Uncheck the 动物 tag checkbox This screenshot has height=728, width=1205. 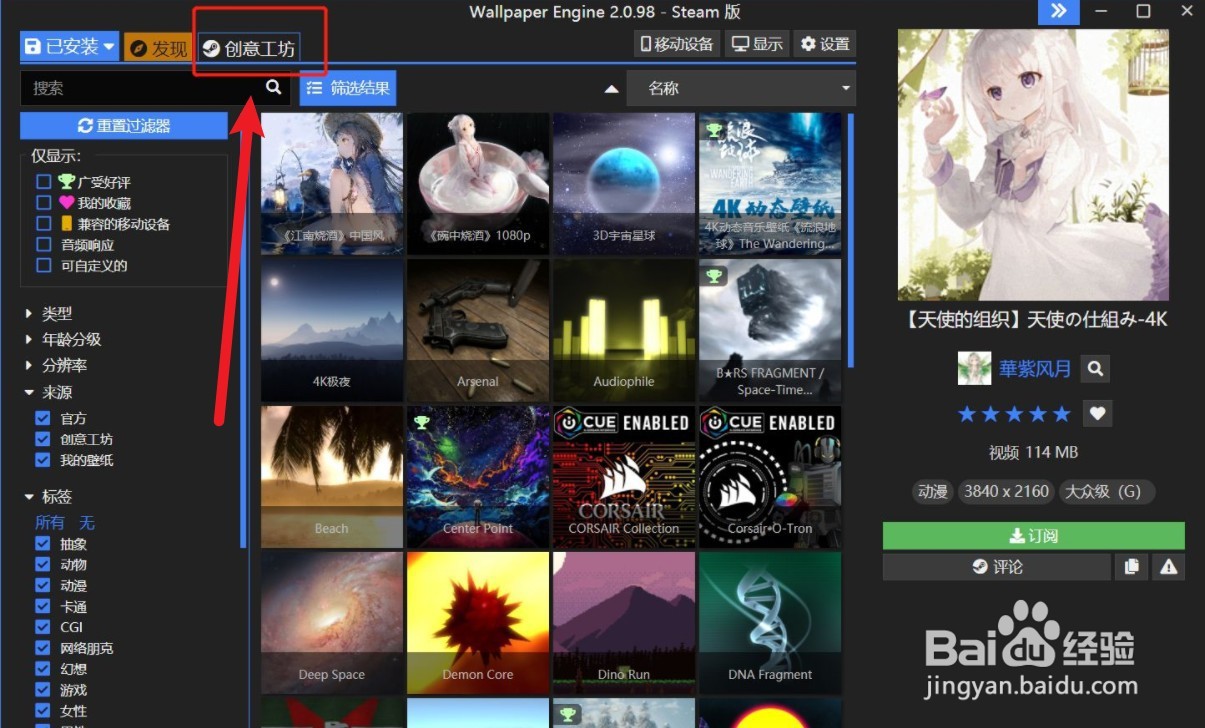point(43,564)
